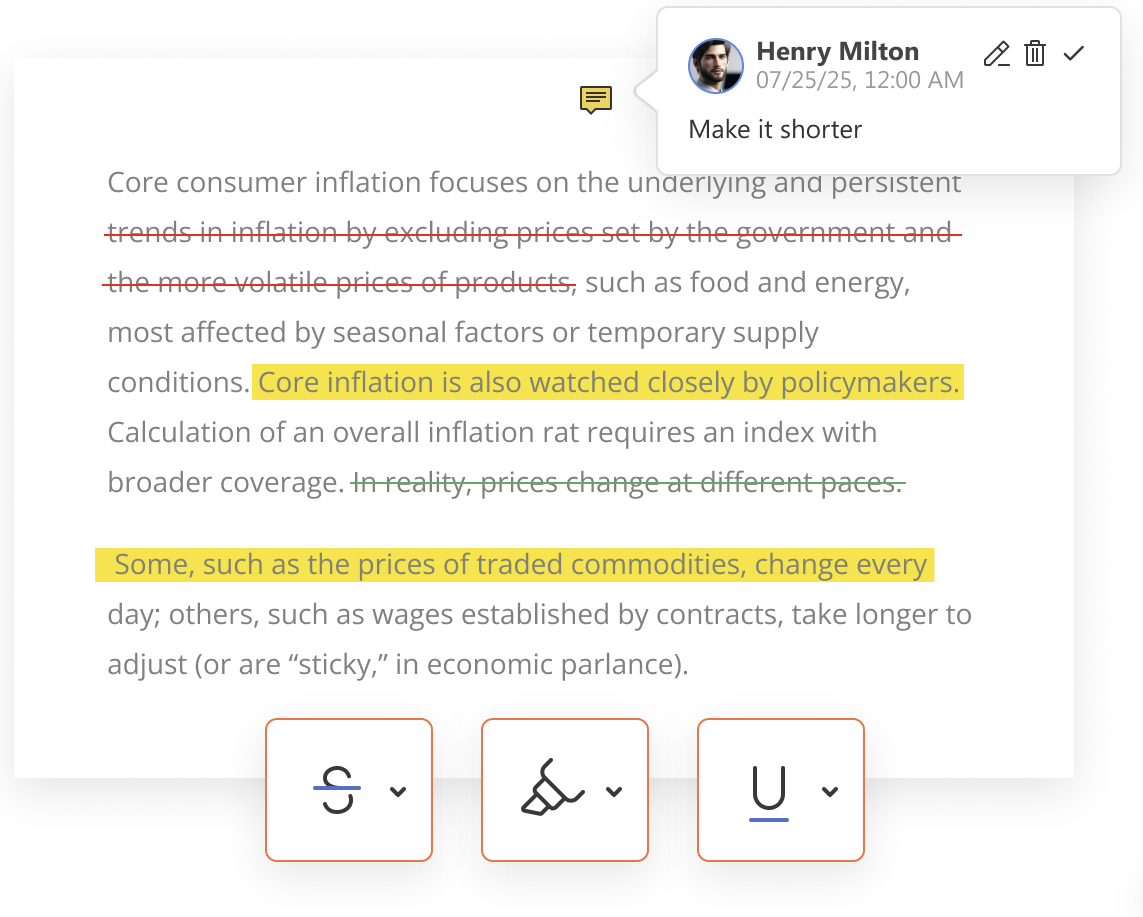Image resolution: width=1143 pixels, height=917 pixels.
Task: Click the red strikethrough "trends in inflation" line
Action: (530, 233)
